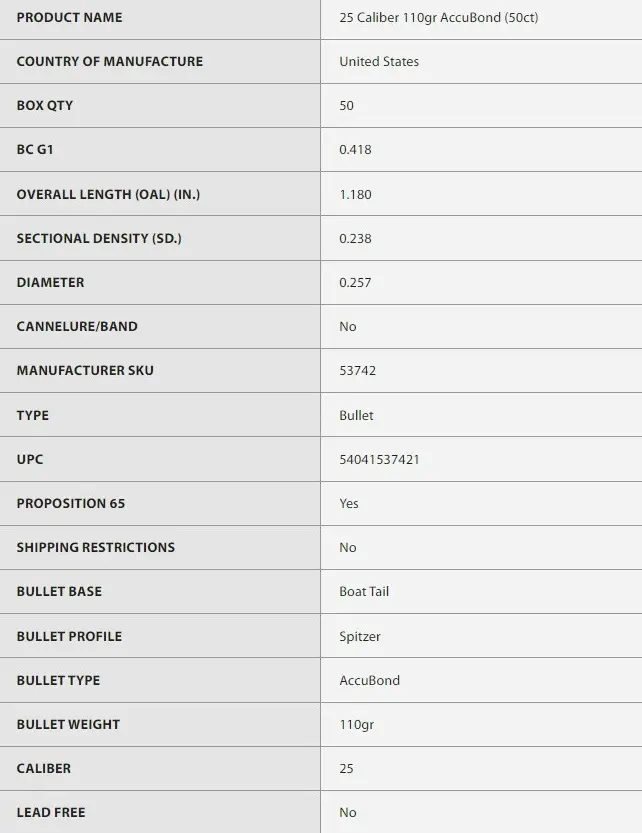
Task: Click the "COUNTRY OF MANUFACTURE" label
Action: [x=110, y=62]
